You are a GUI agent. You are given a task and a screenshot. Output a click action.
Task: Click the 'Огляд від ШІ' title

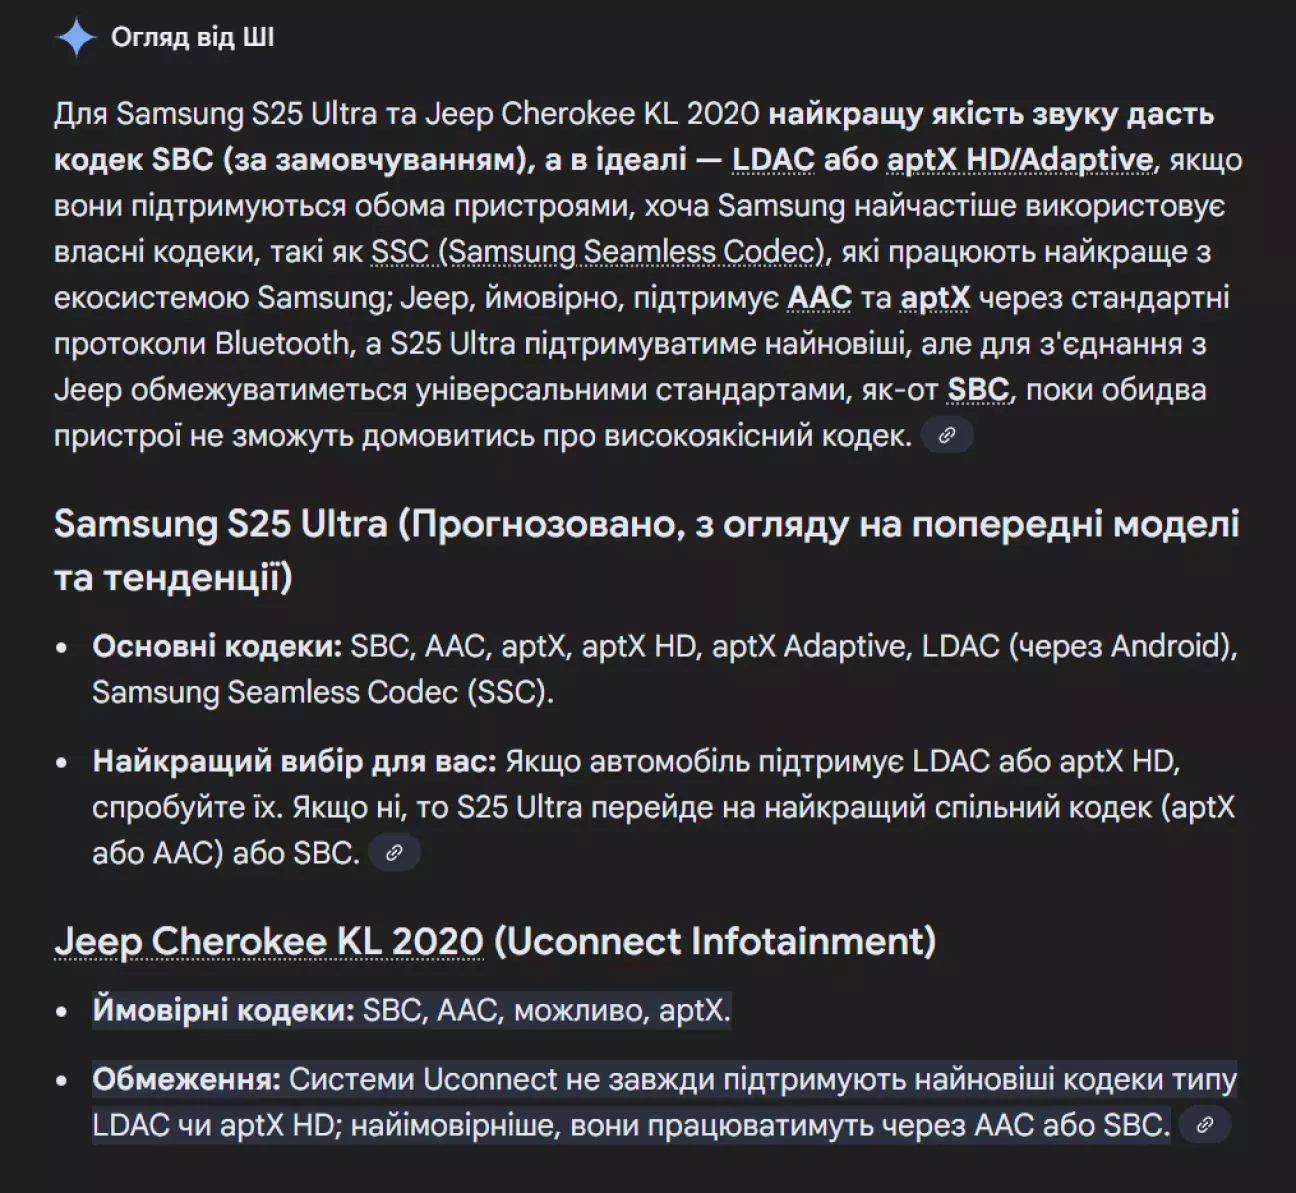[192, 38]
